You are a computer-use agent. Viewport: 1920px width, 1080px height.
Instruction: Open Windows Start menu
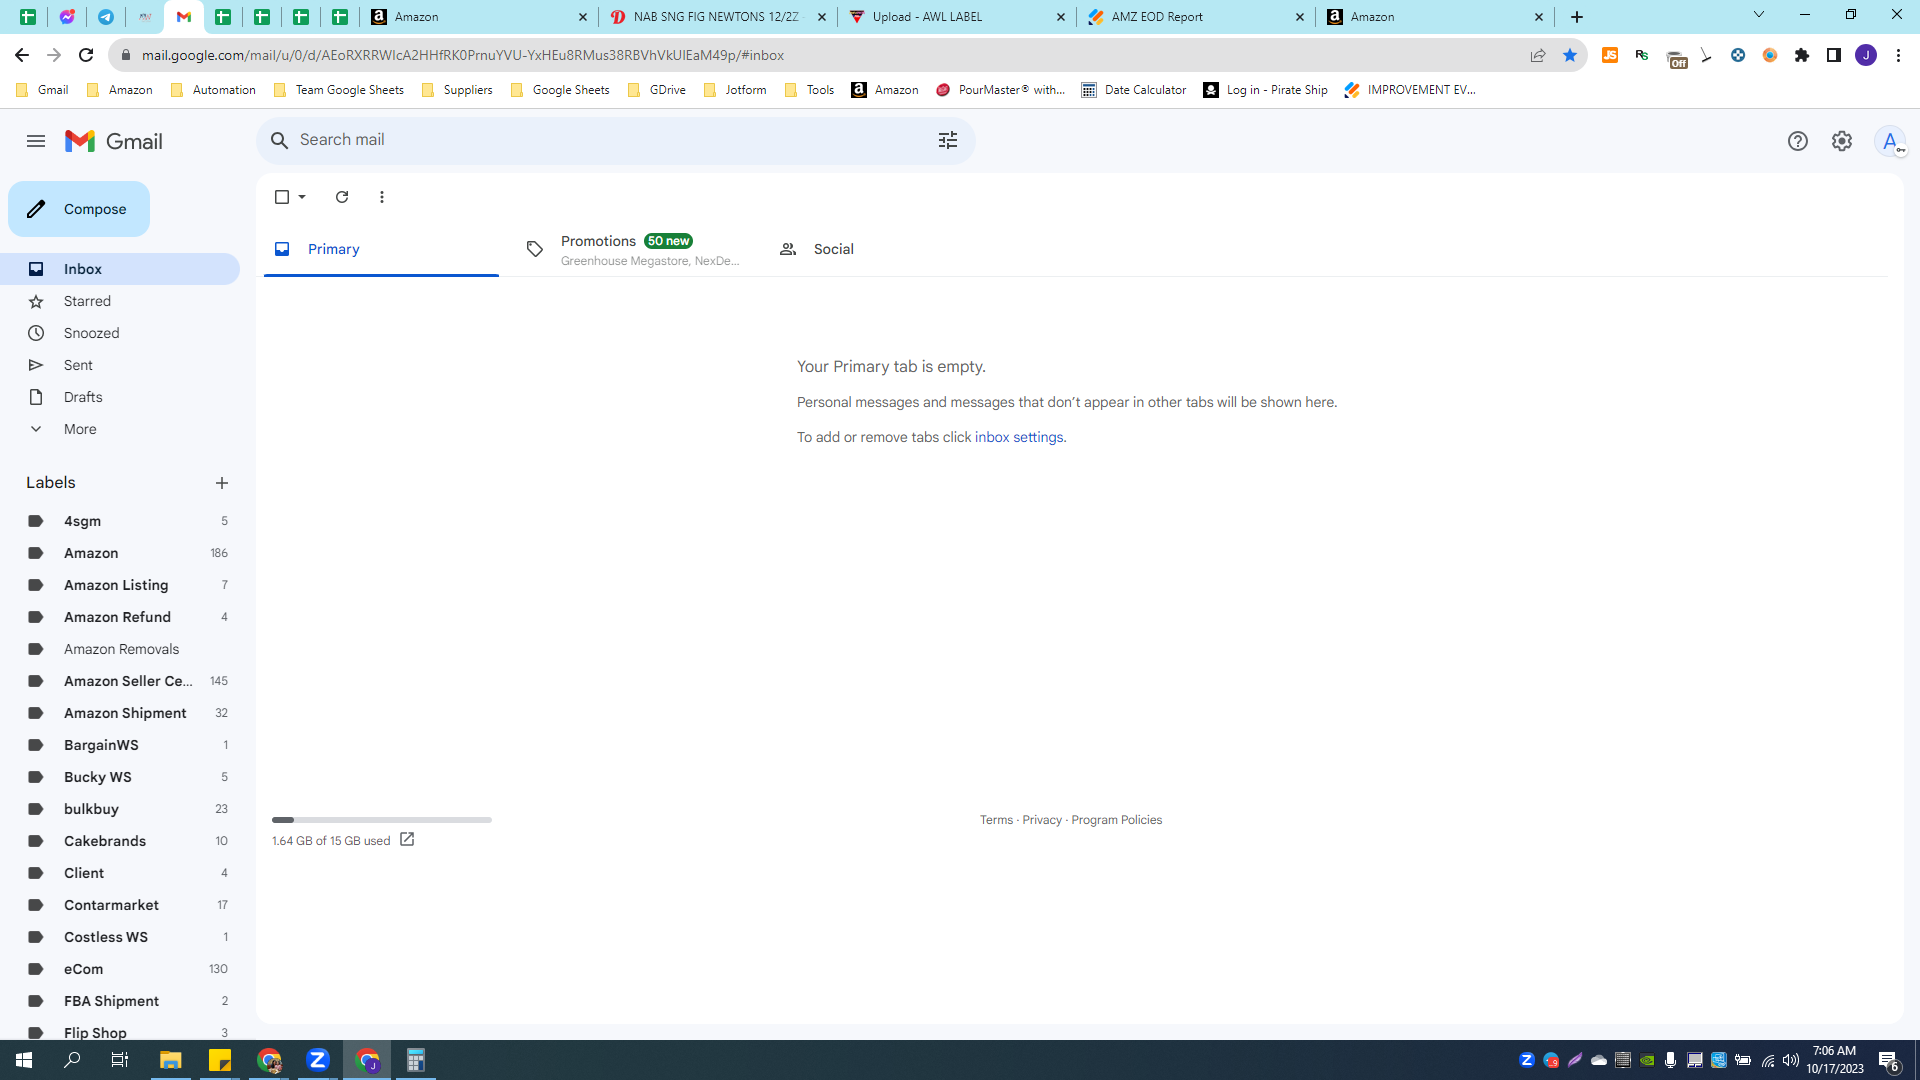(24, 1060)
